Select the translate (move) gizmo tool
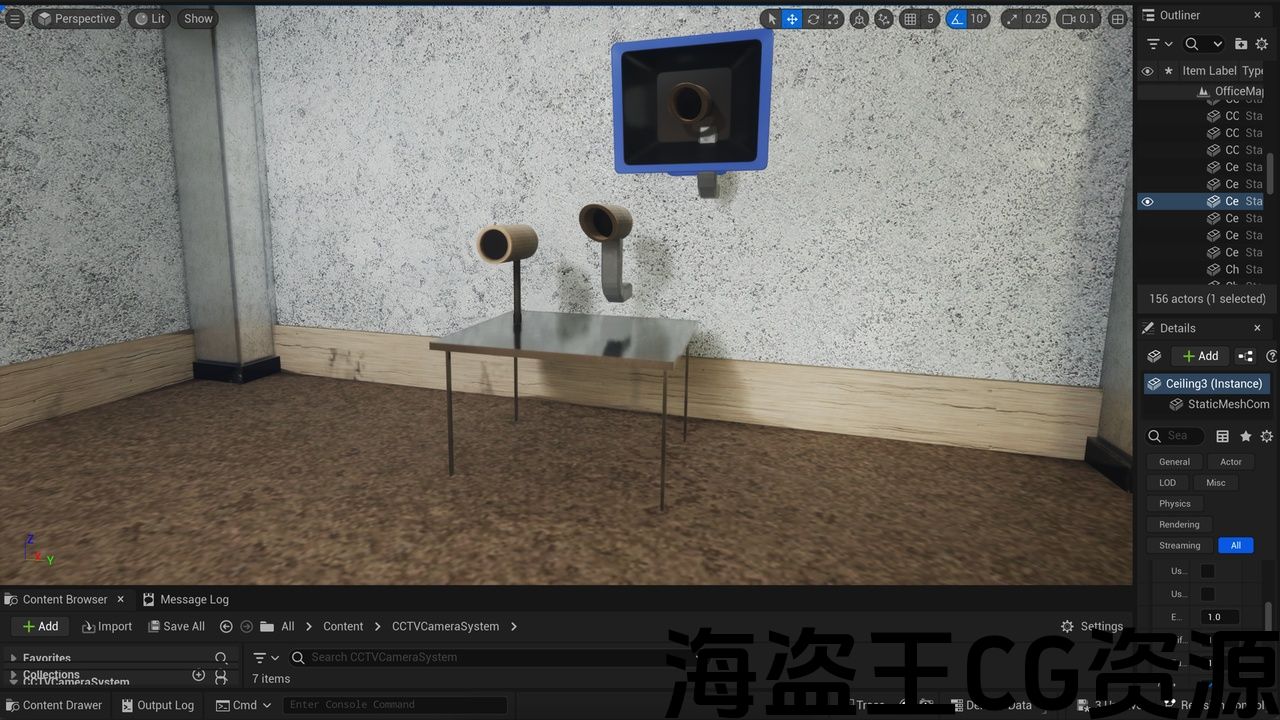Viewport: 1280px width, 720px height. click(792, 19)
